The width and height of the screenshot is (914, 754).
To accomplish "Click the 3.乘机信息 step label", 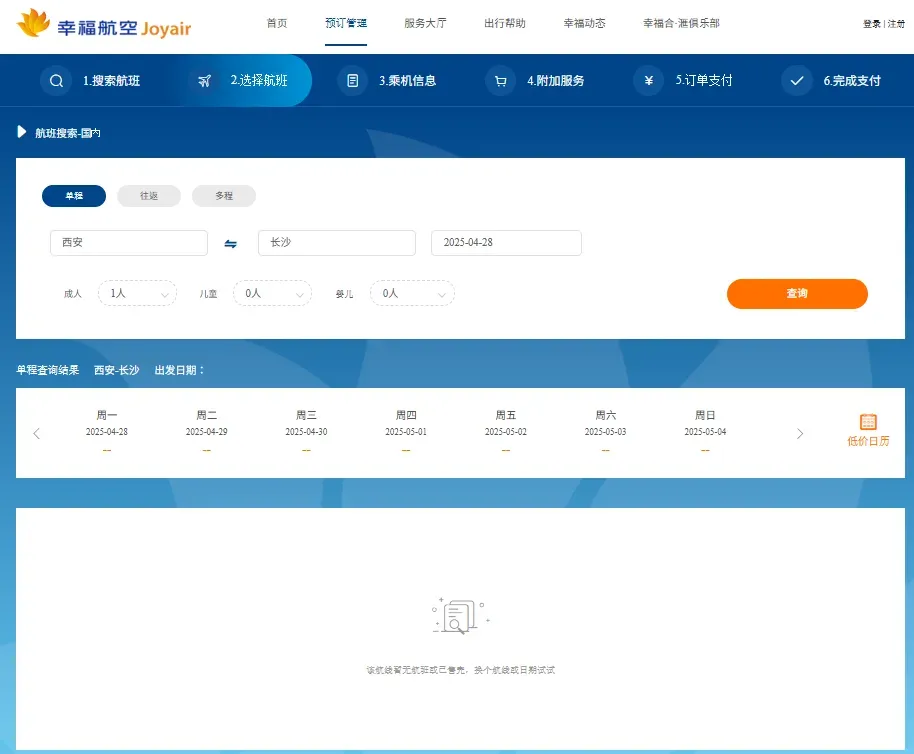I will tap(407, 80).
